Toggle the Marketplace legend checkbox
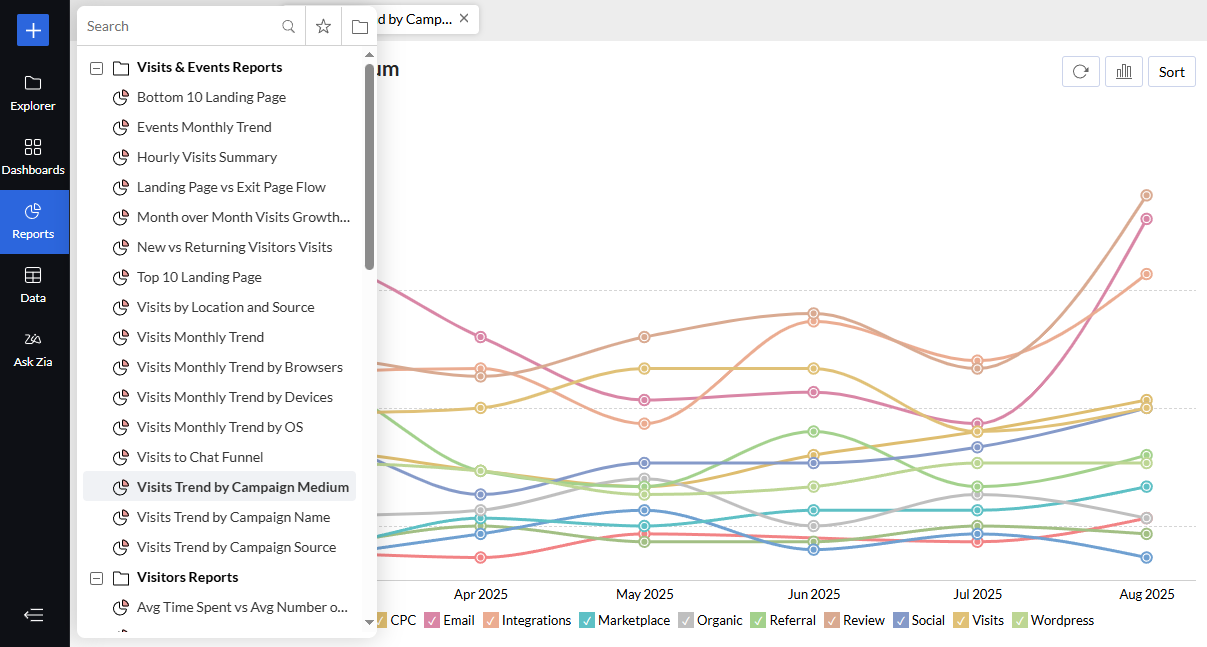Screen dimensions: 1207x647 click(x=587, y=620)
